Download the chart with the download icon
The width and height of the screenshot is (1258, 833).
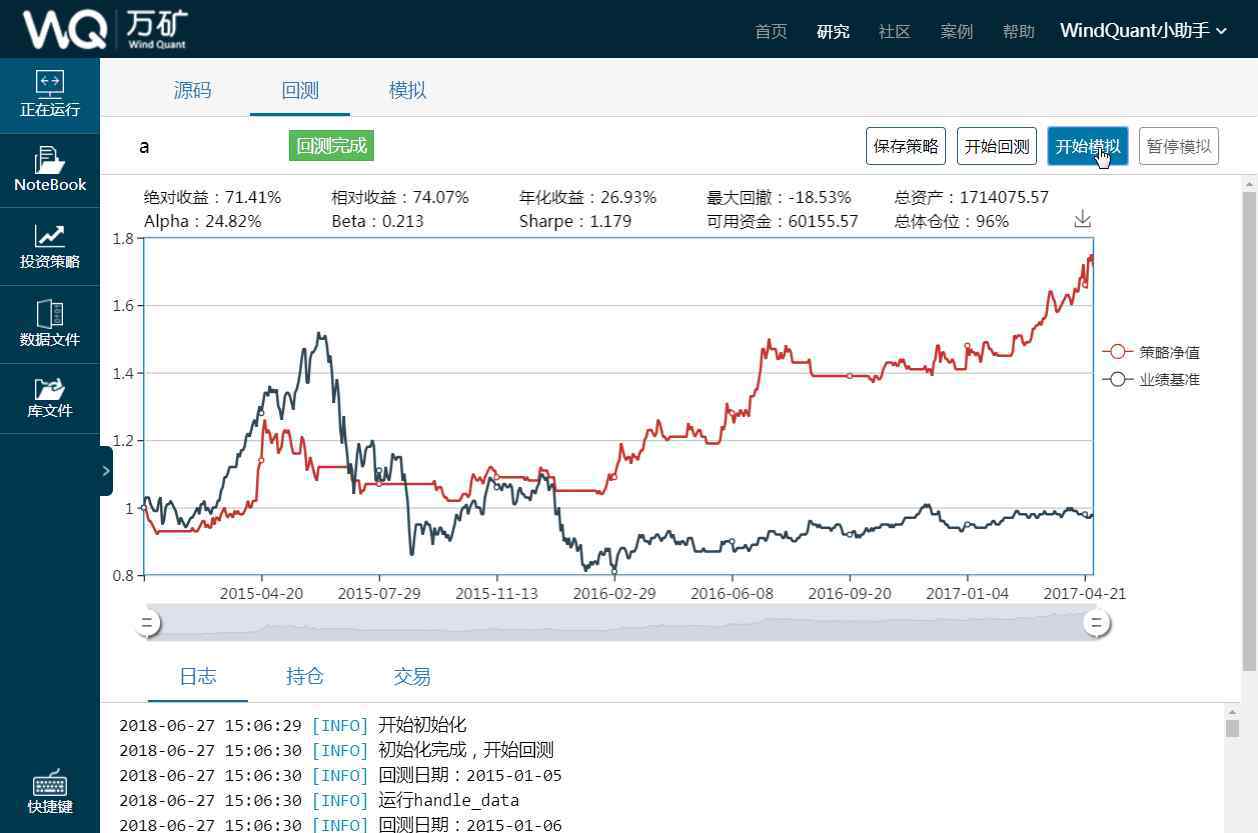pyautogui.click(x=1082, y=219)
